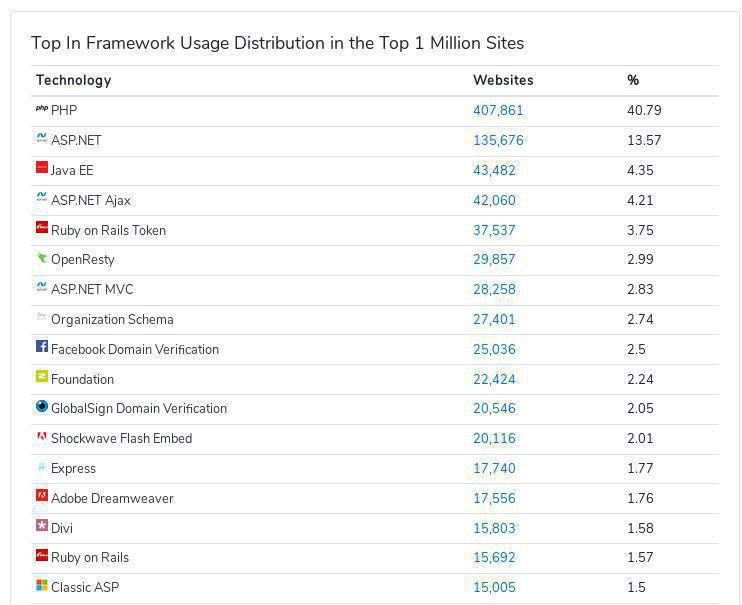Viewport: 742px width, 605px height.
Task: Open the 17,740 Express websites link
Action: [x=494, y=468]
